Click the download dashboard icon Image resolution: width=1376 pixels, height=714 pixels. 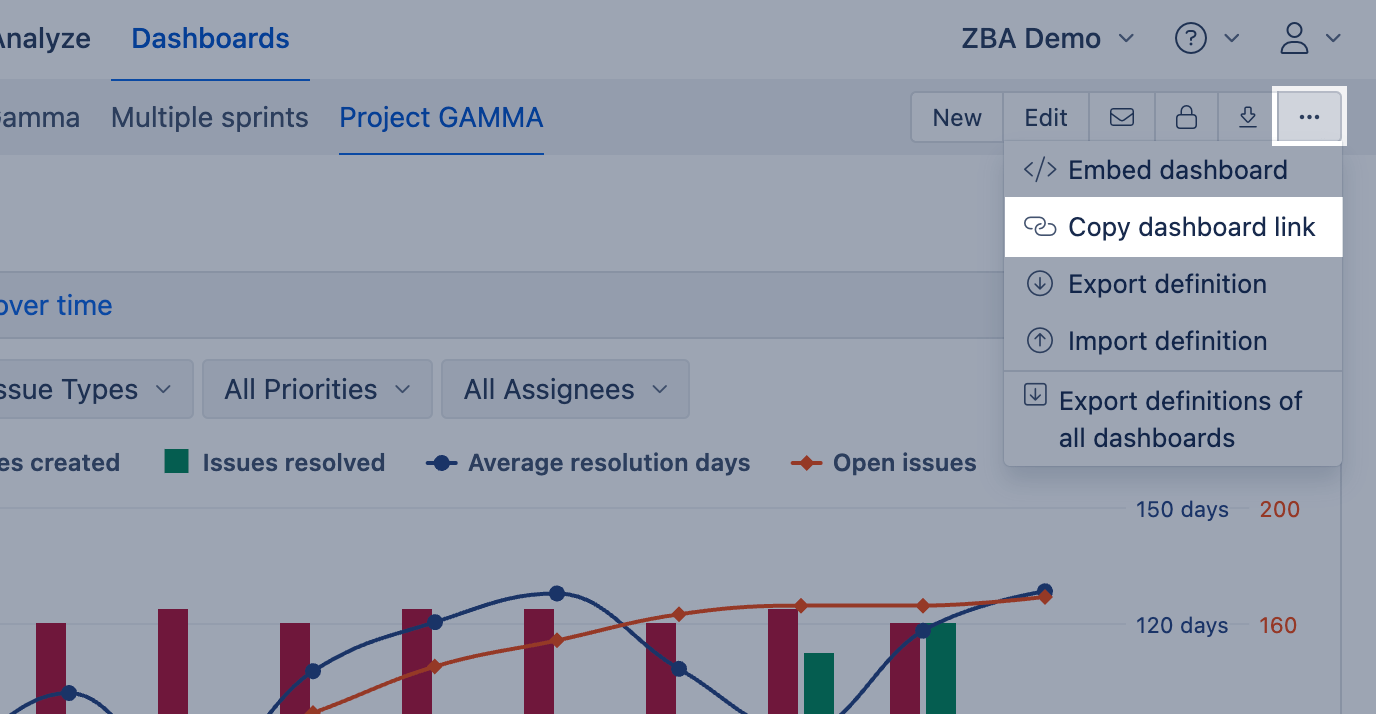pos(1247,118)
